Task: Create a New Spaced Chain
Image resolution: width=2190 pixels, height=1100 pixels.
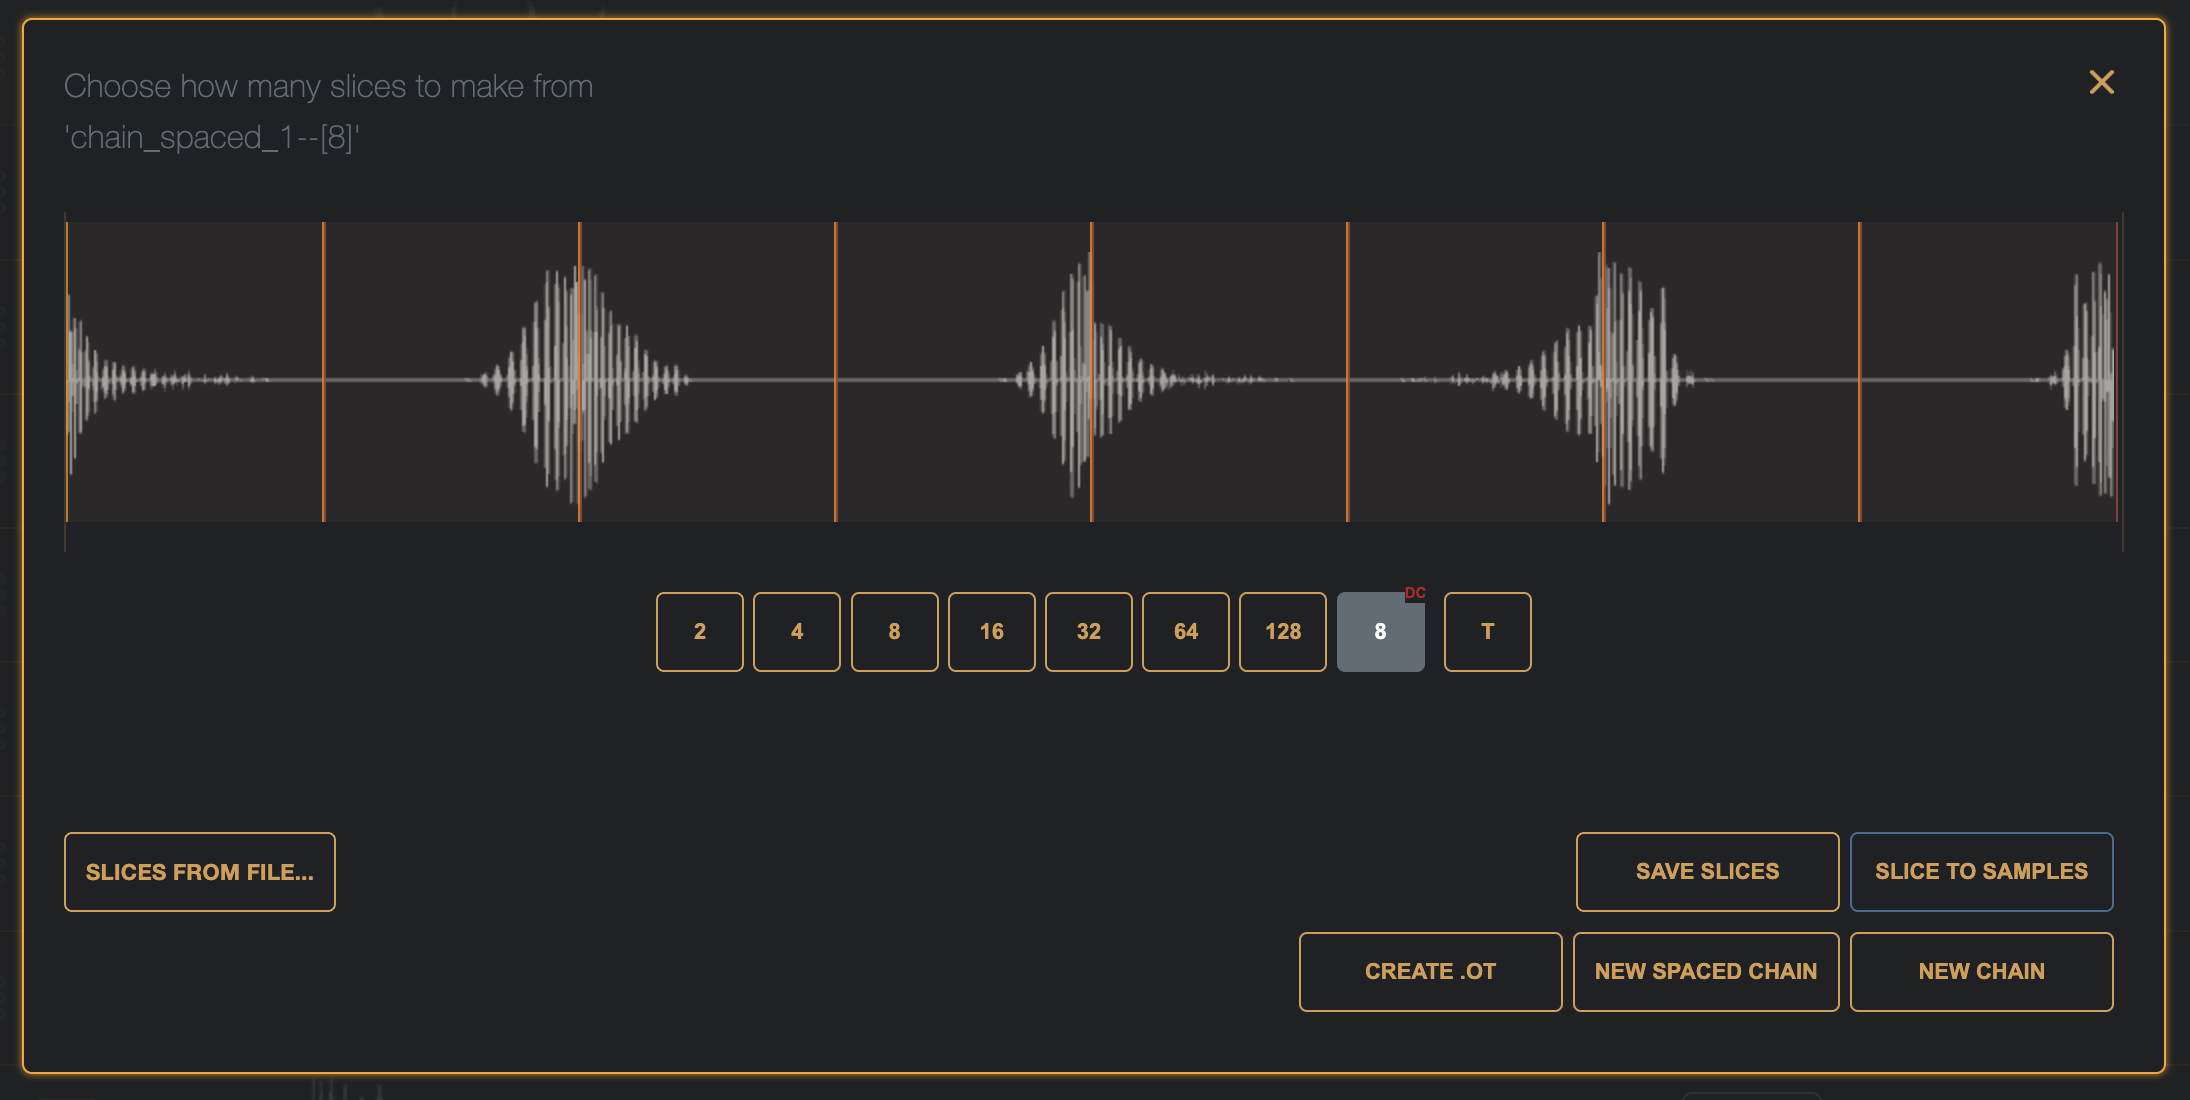Action: tap(1705, 972)
